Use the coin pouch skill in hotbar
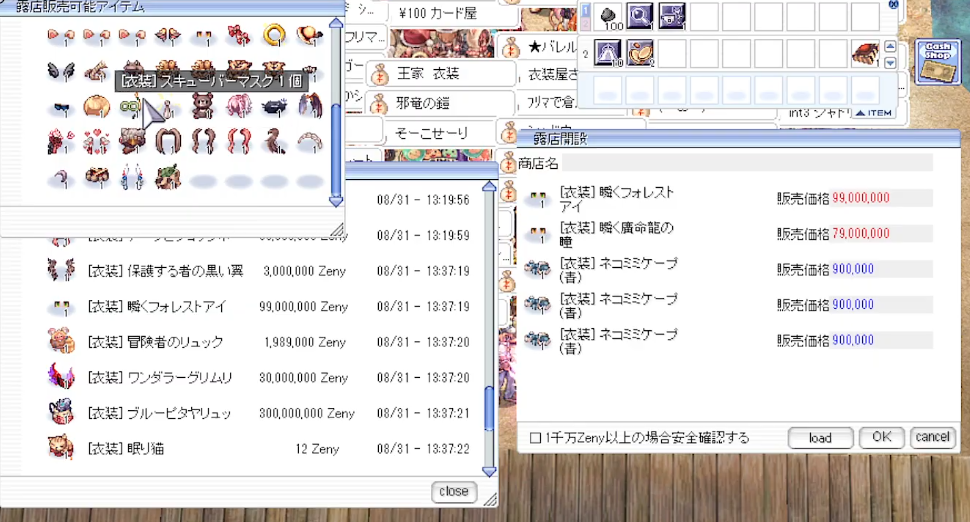Screen dimensions: 970x522 (x=639, y=53)
